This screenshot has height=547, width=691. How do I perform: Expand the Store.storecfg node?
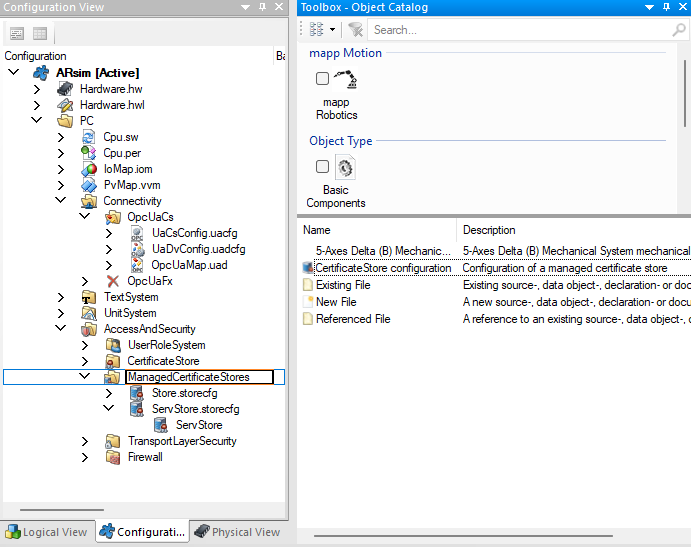(109, 393)
